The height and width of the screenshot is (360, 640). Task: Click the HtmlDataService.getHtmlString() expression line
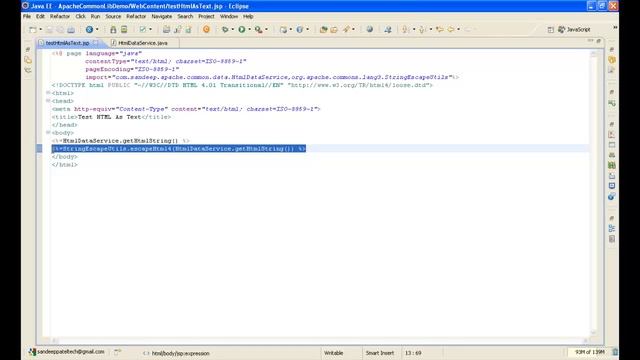point(120,141)
